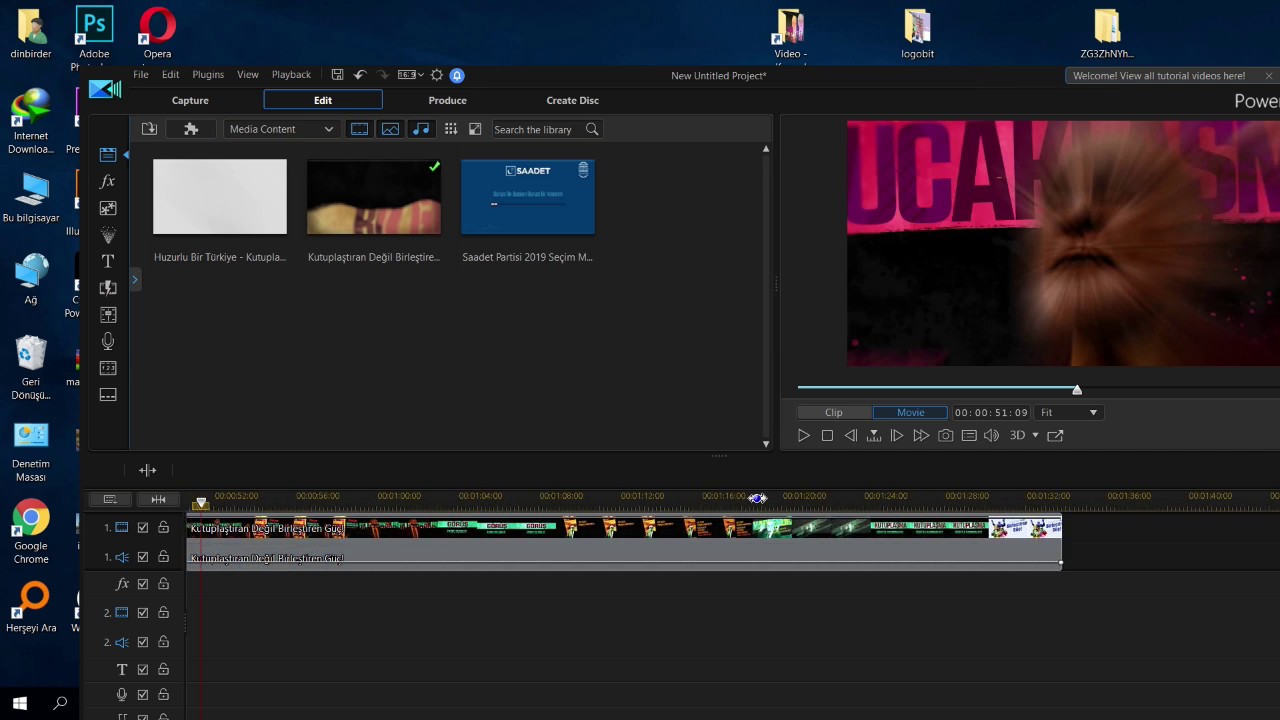The width and height of the screenshot is (1280, 720).
Task: Lock video track 1 with padlock
Action: (163, 528)
